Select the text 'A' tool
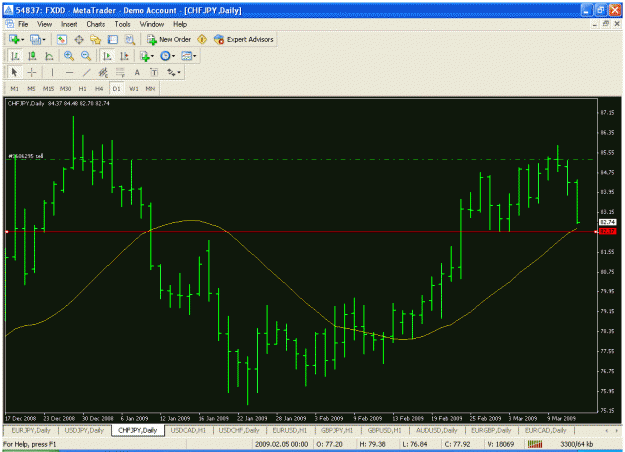Image resolution: width=625 pixels, height=452 pixels. (137, 73)
